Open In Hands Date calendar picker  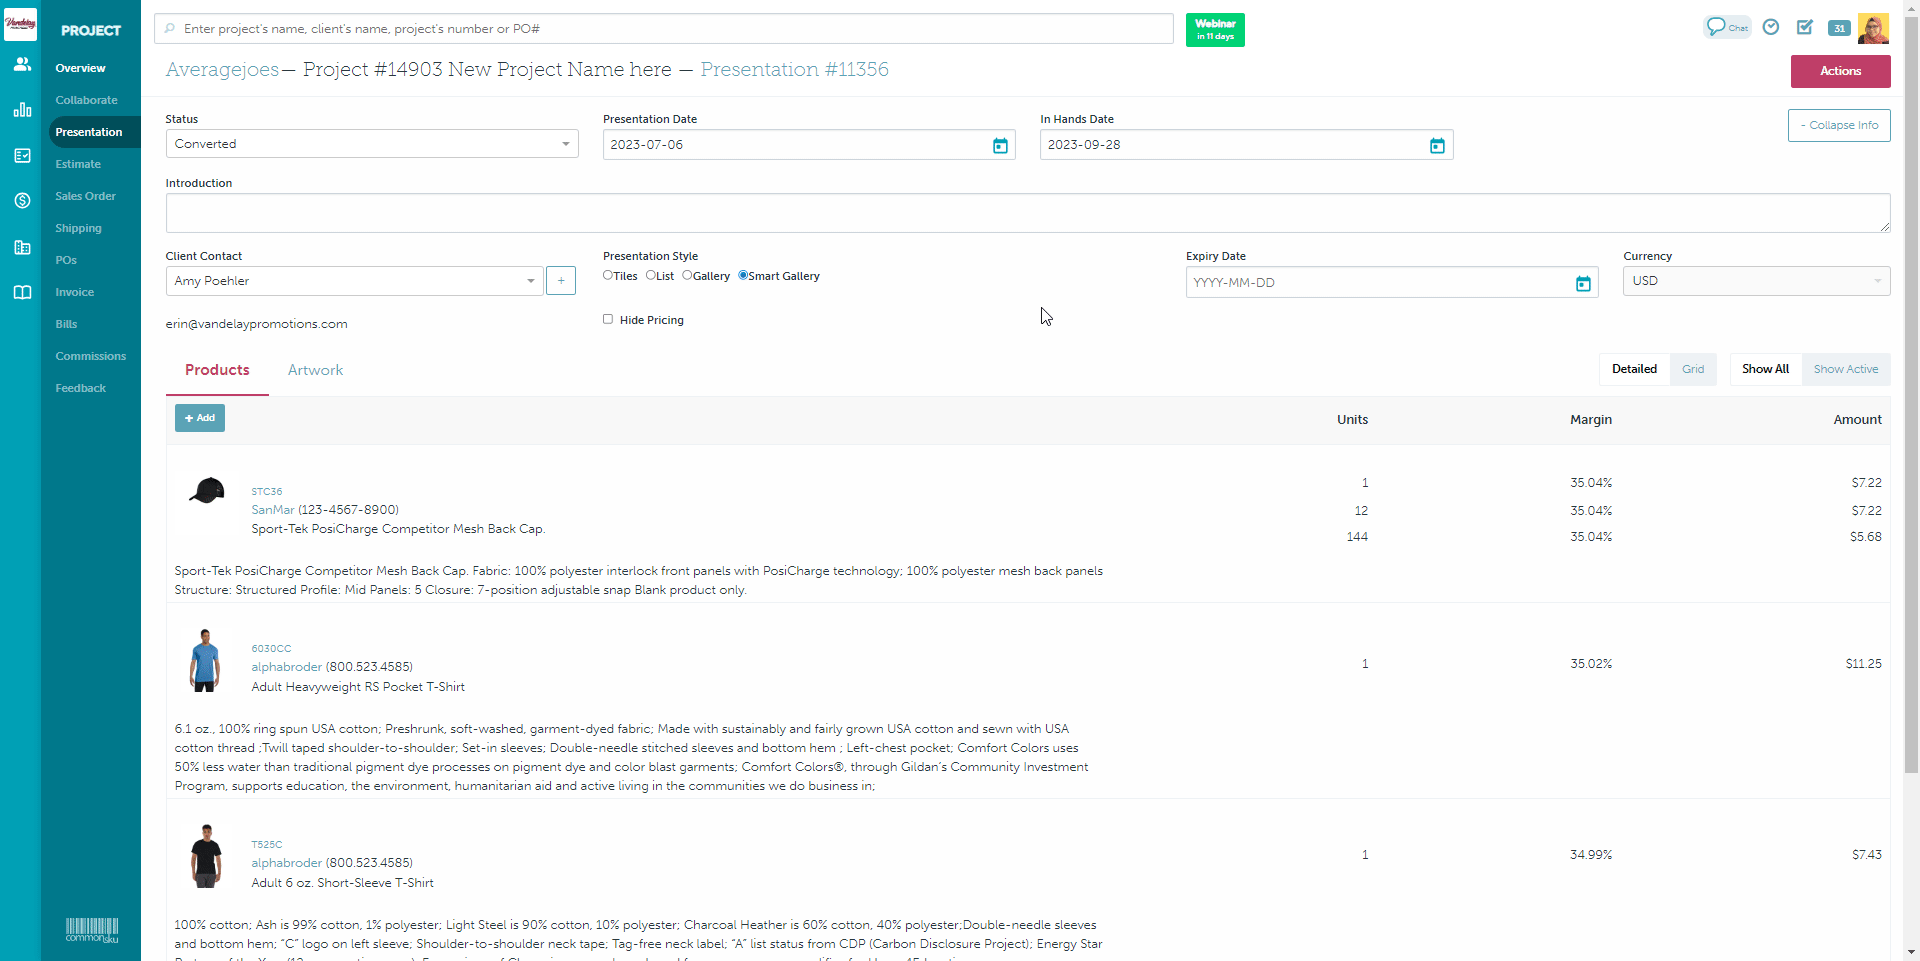click(1437, 146)
